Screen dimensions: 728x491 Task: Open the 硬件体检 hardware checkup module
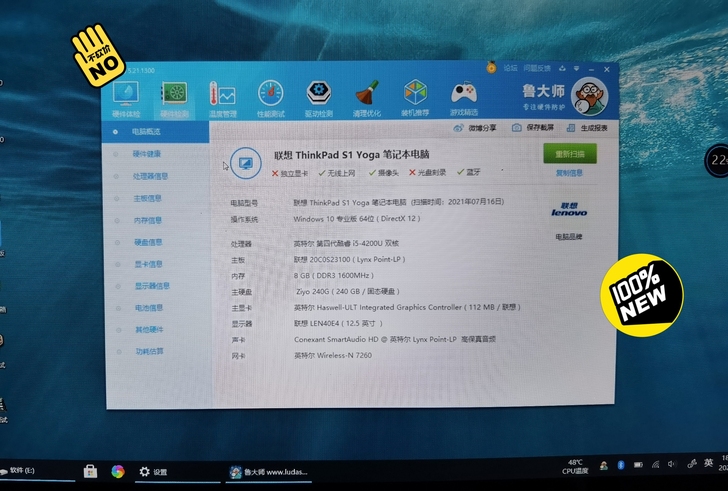tap(126, 98)
